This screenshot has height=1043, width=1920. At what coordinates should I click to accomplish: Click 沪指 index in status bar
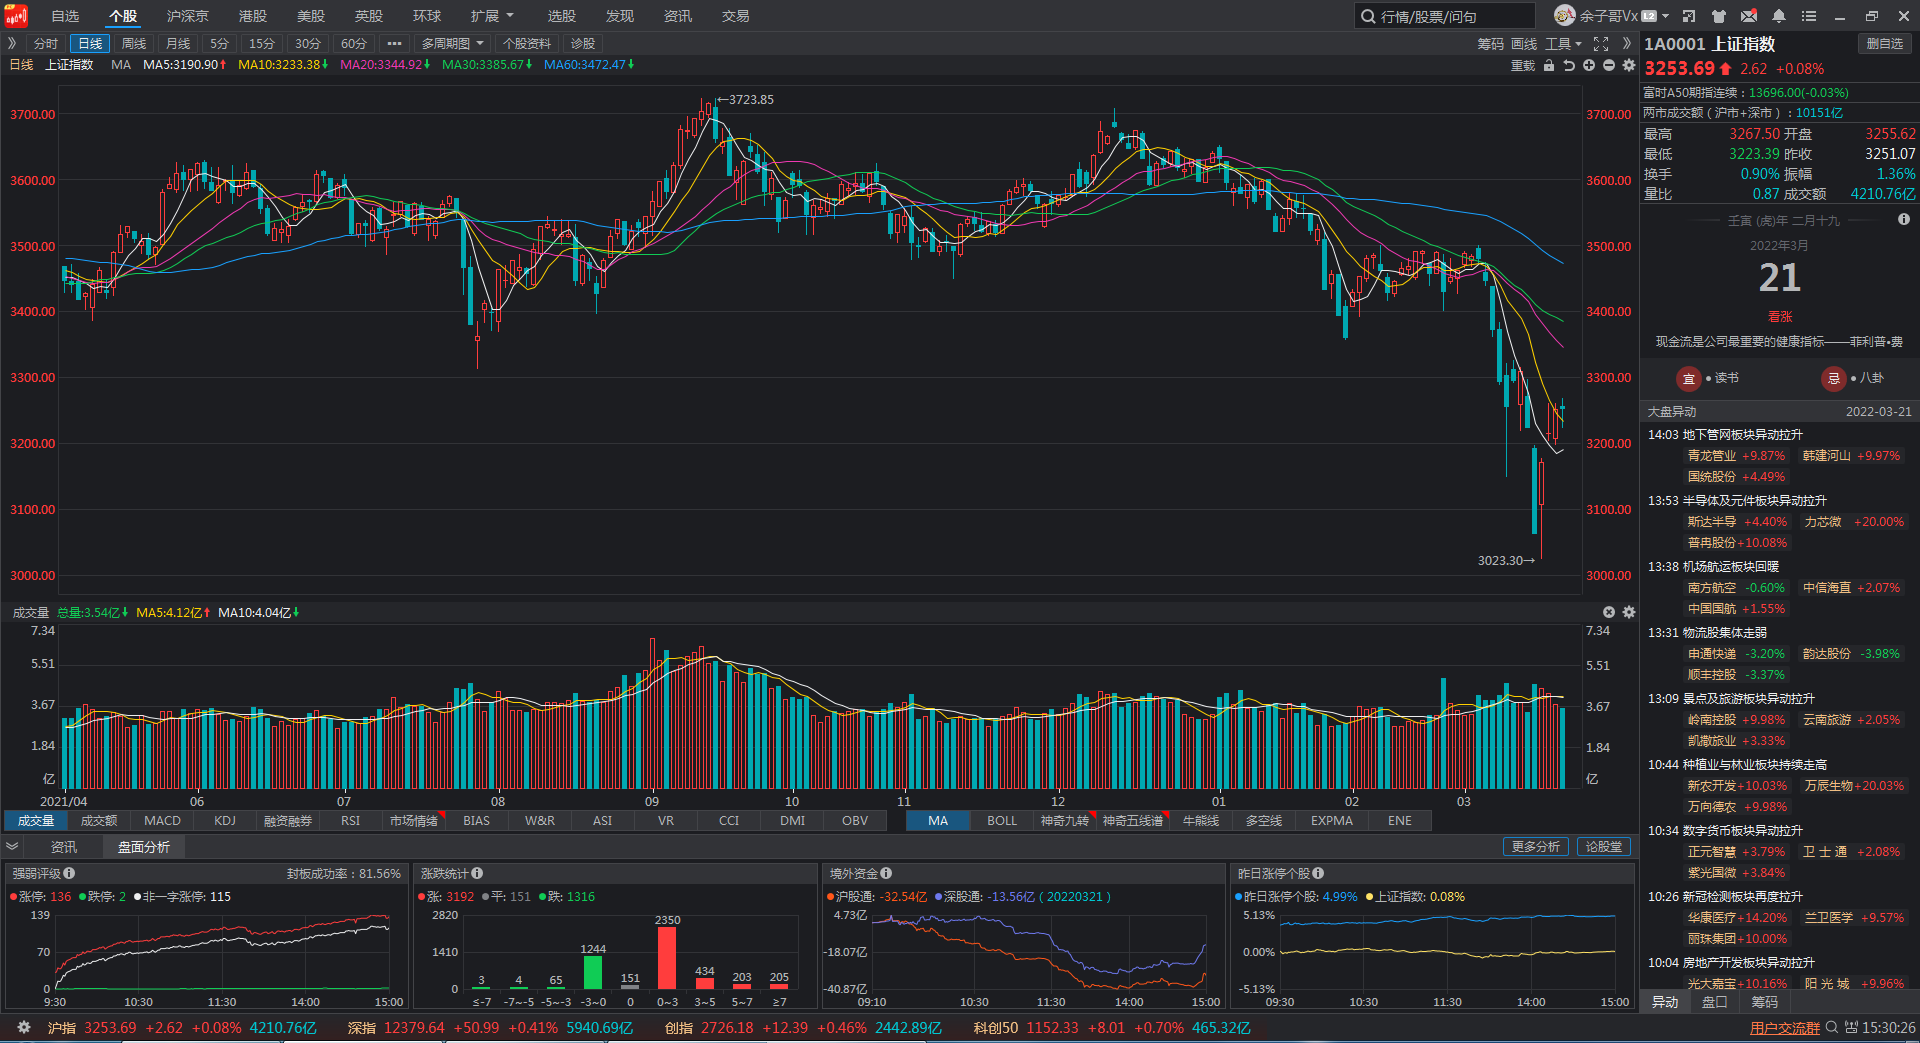click(61, 1028)
